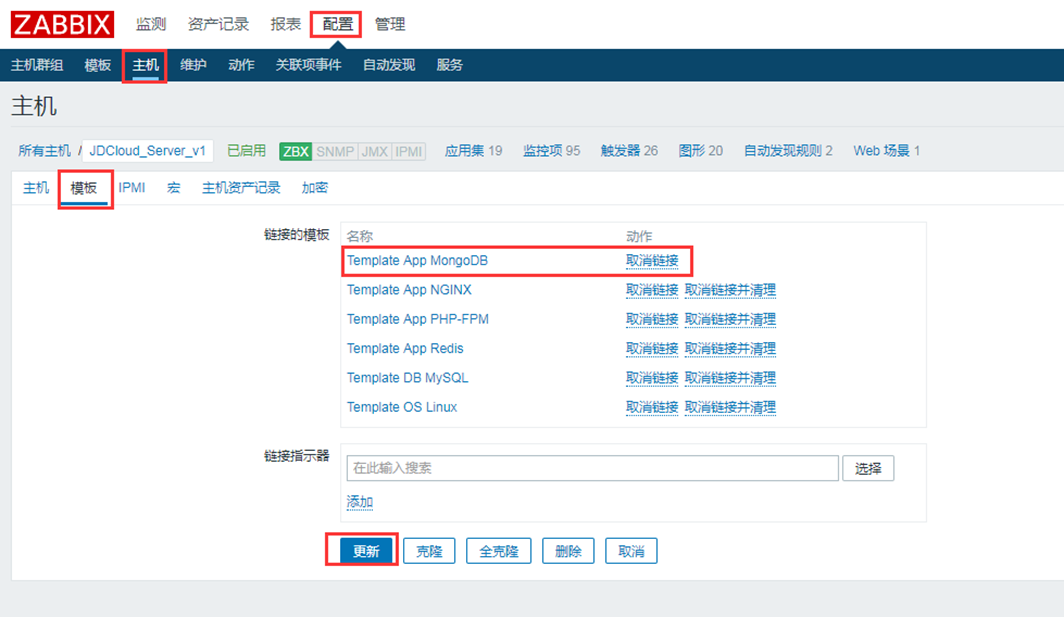Click the 删除 button
1064x617 pixels.
tap(568, 551)
